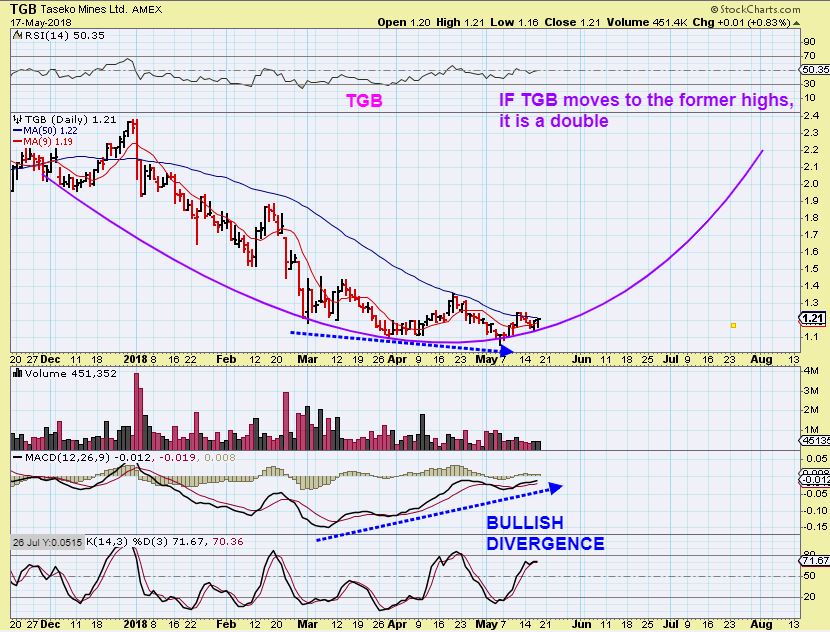Screen dimensions: 830x632
Task: Click the MA(50) 1.22 legend entry
Action: pyautogui.click(x=45, y=131)
